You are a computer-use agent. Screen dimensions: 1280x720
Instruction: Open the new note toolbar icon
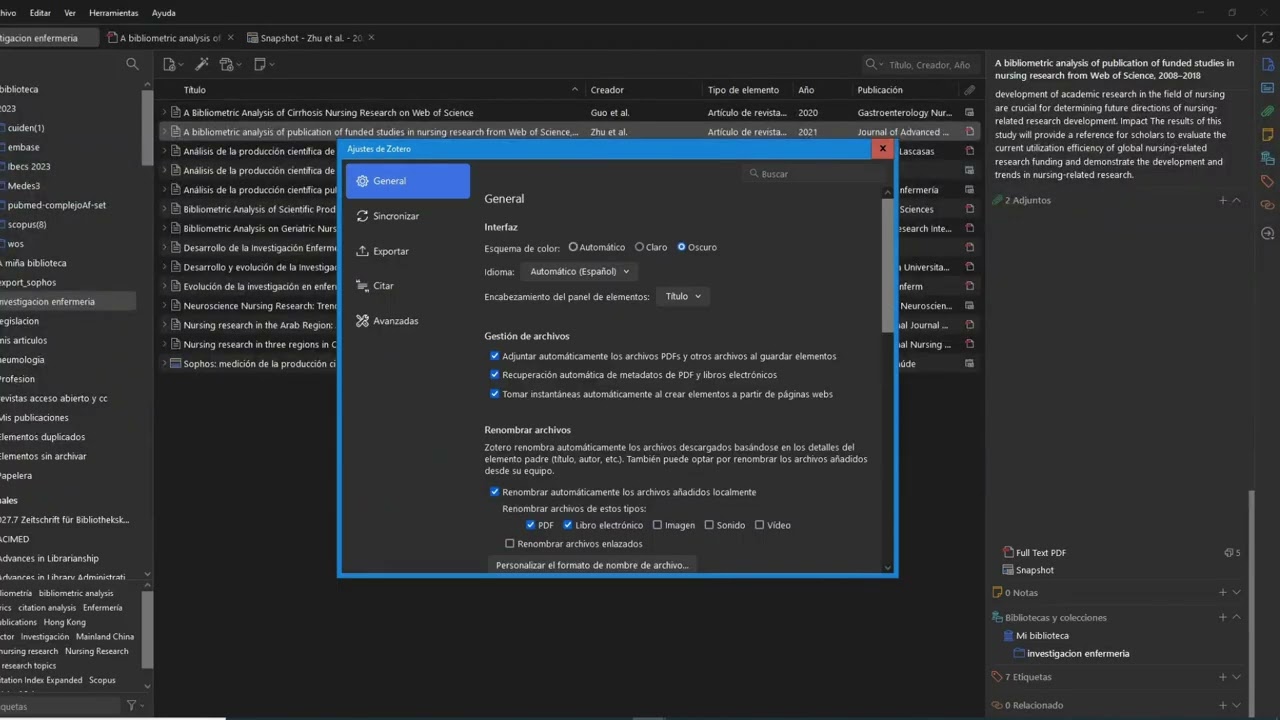tap(263, 64)
